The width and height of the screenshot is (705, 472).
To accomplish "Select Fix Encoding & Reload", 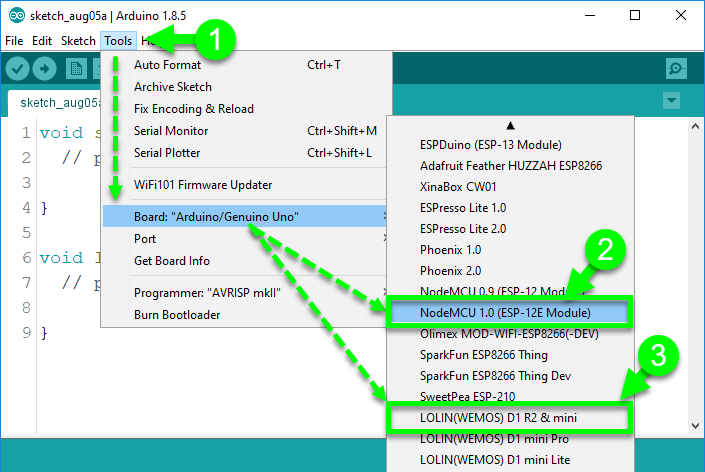I will [x=245, y=109].
